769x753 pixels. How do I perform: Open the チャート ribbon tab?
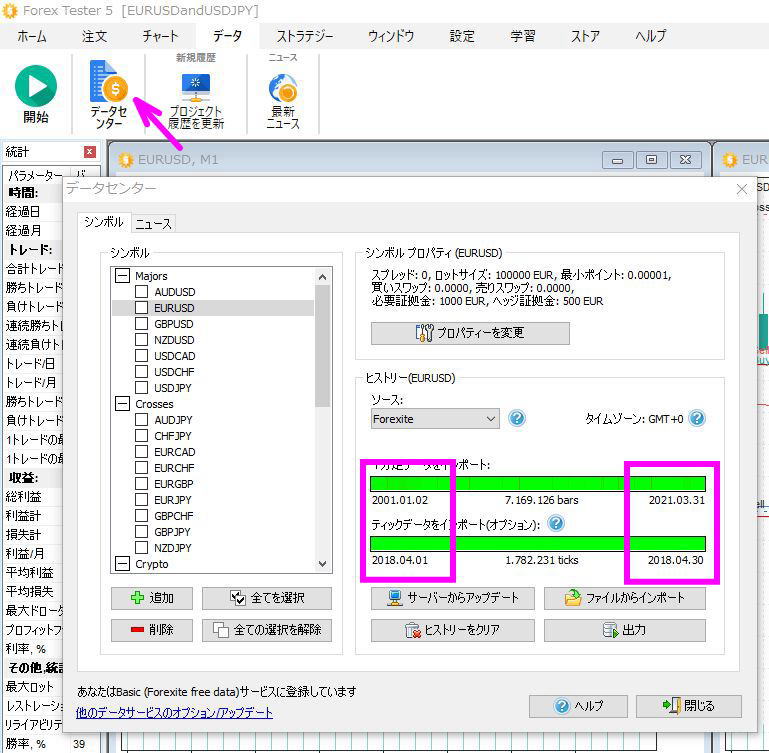click(x=160, y=36)
